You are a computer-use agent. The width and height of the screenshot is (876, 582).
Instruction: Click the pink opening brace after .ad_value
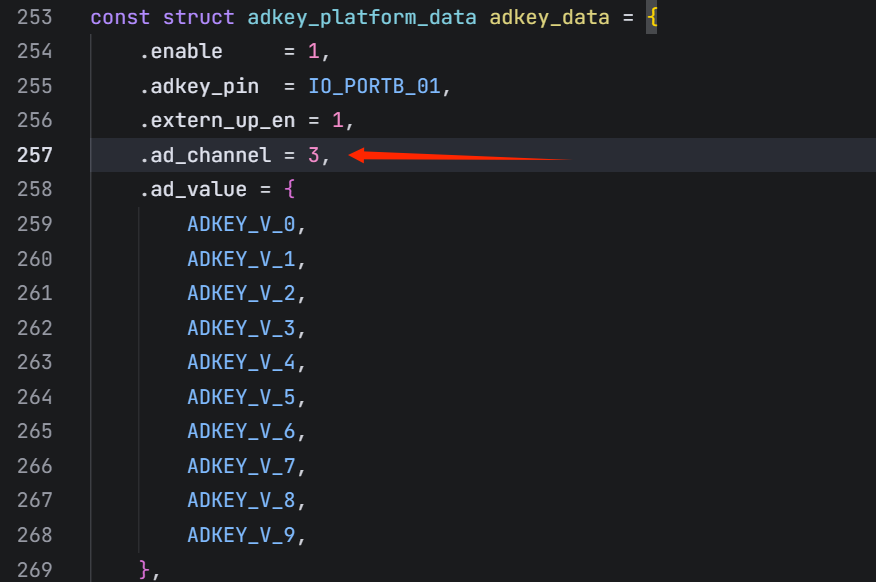point(289,189)
